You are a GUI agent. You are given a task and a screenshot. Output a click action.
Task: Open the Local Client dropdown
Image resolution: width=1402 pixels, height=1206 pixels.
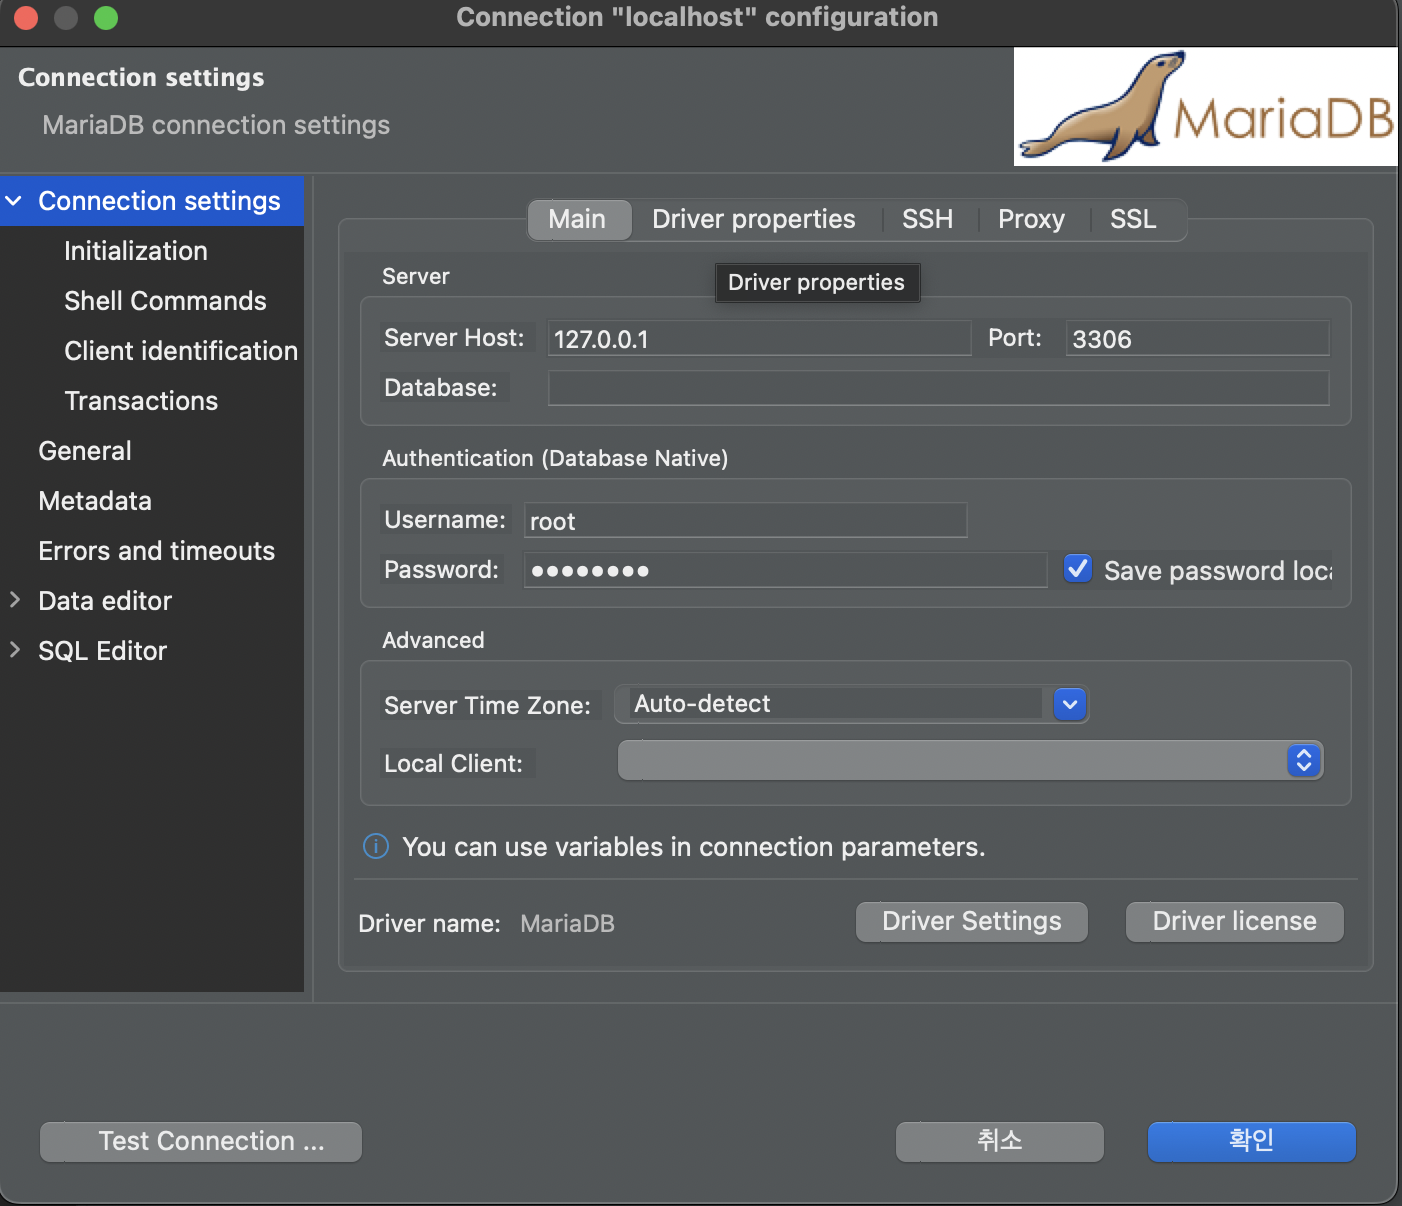click(970, 761)
